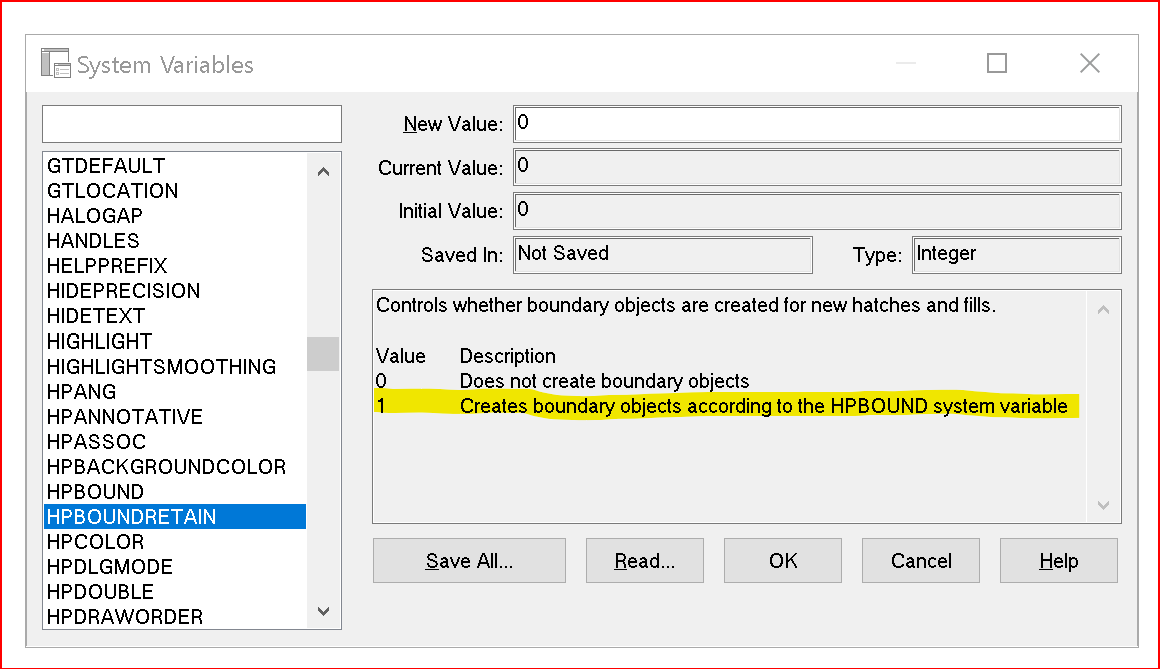The width and height of the screenshot is (1160, 670).
Task: Click description pane scroll up arrow
Action: coord(1104,310)
